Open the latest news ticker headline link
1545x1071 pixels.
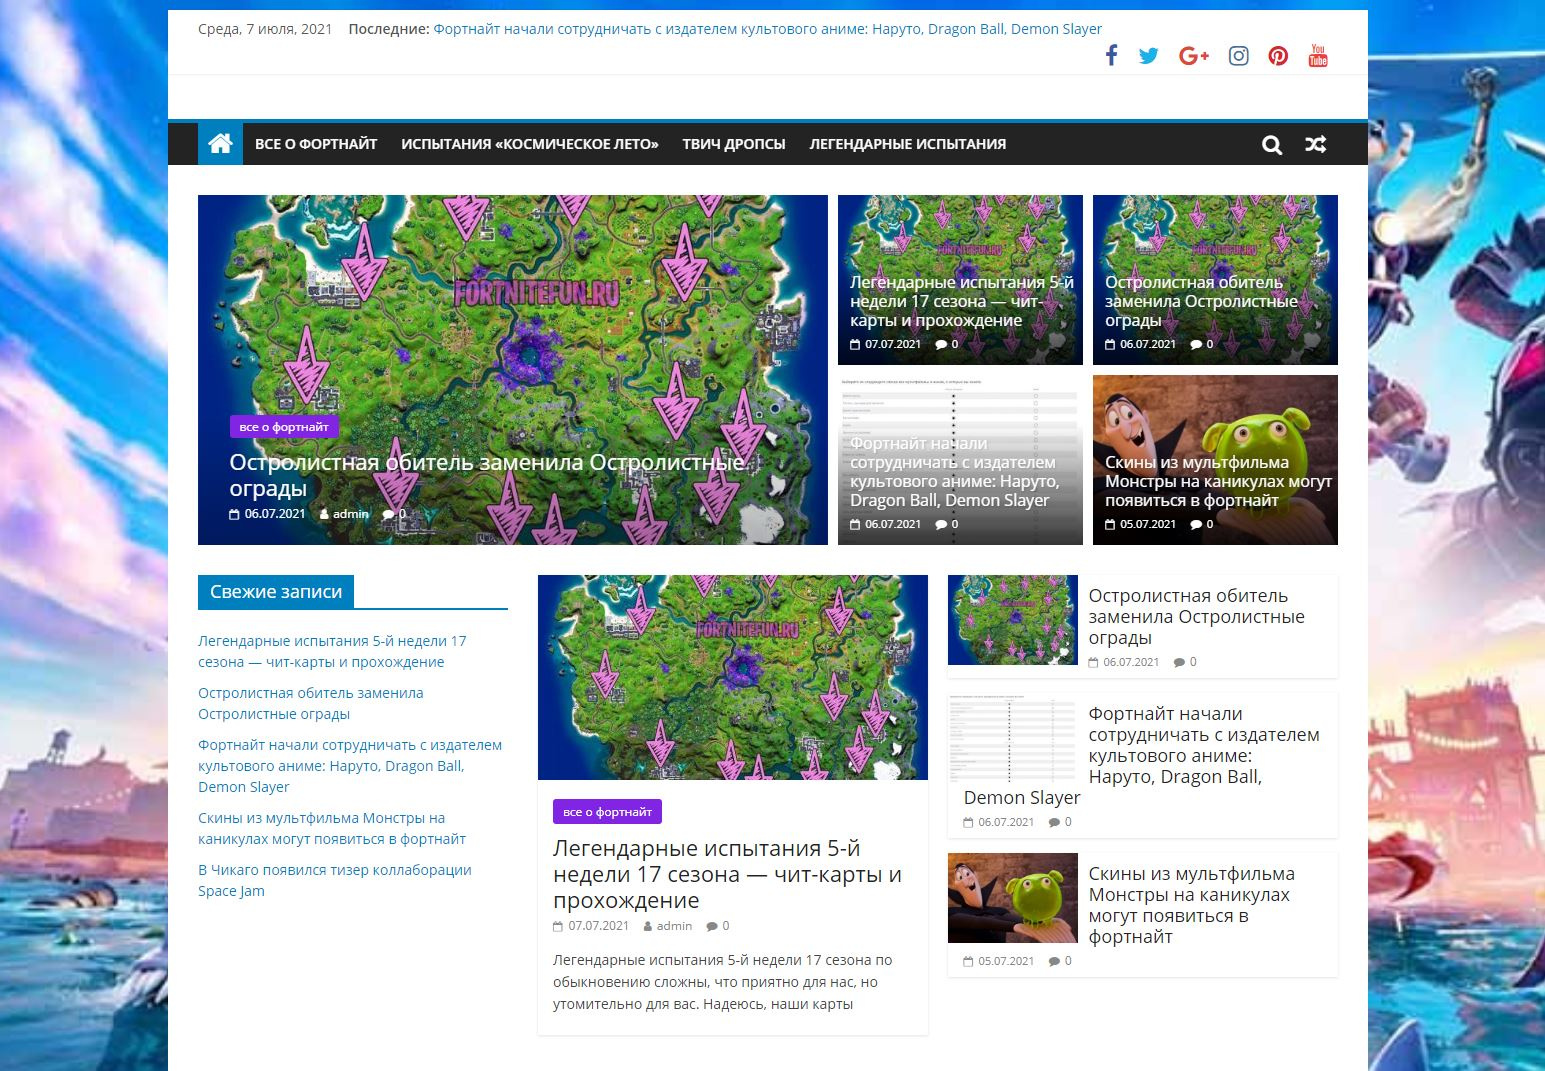tap(767, 29)
